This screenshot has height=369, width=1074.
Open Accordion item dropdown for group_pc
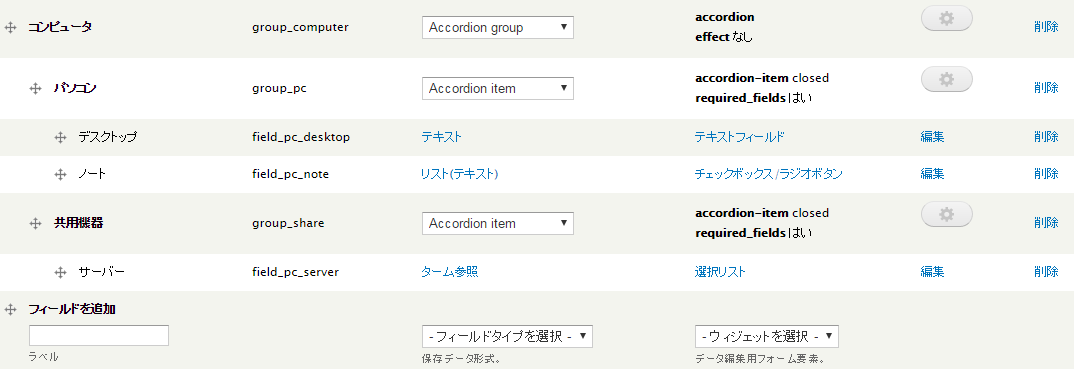(x=498, y=88)
